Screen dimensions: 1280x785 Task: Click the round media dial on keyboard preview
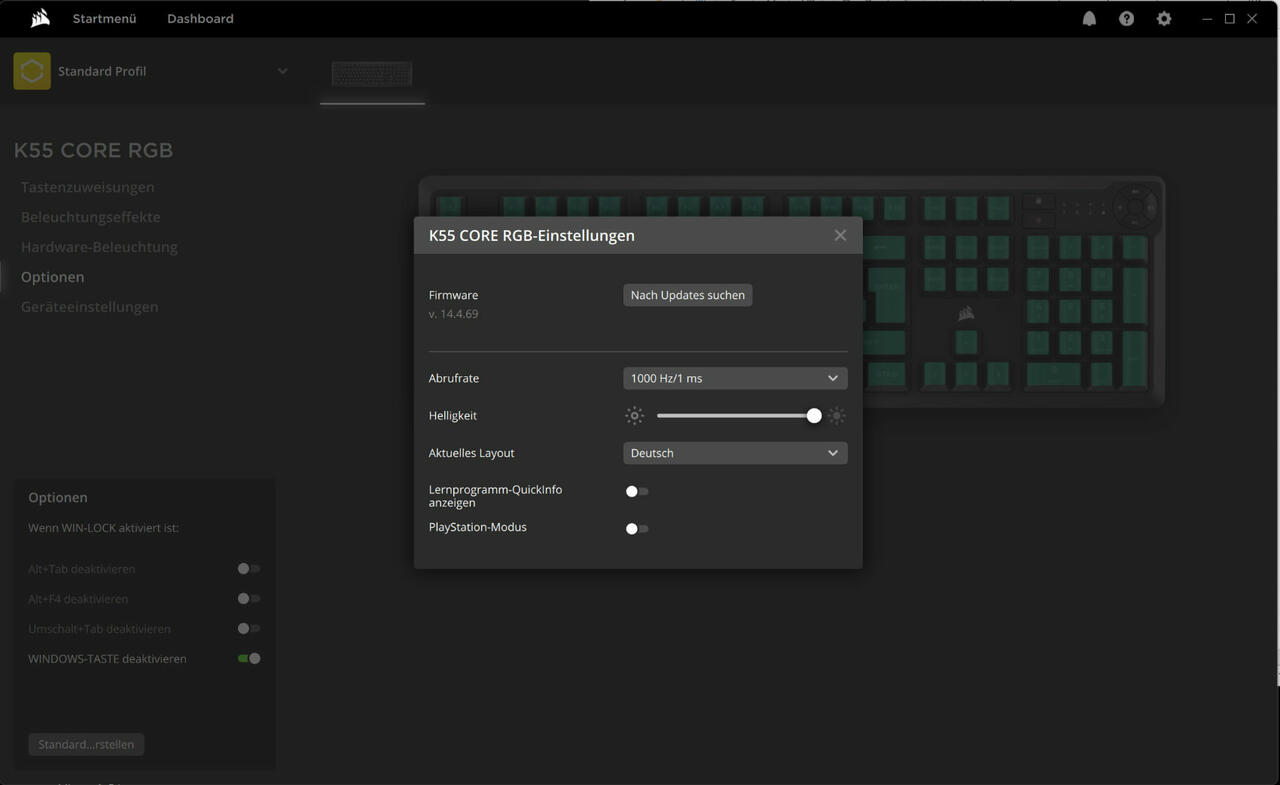pyautogui.click(x=1135, y=207)
